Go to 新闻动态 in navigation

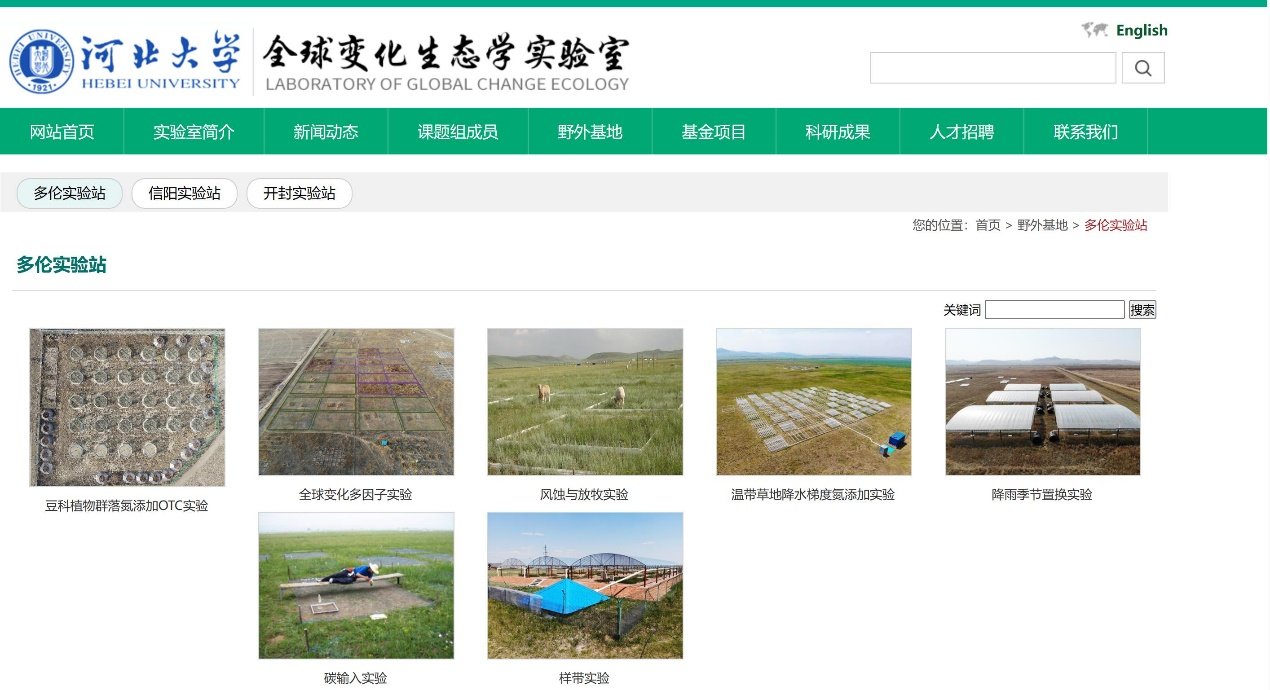point(326,132)
